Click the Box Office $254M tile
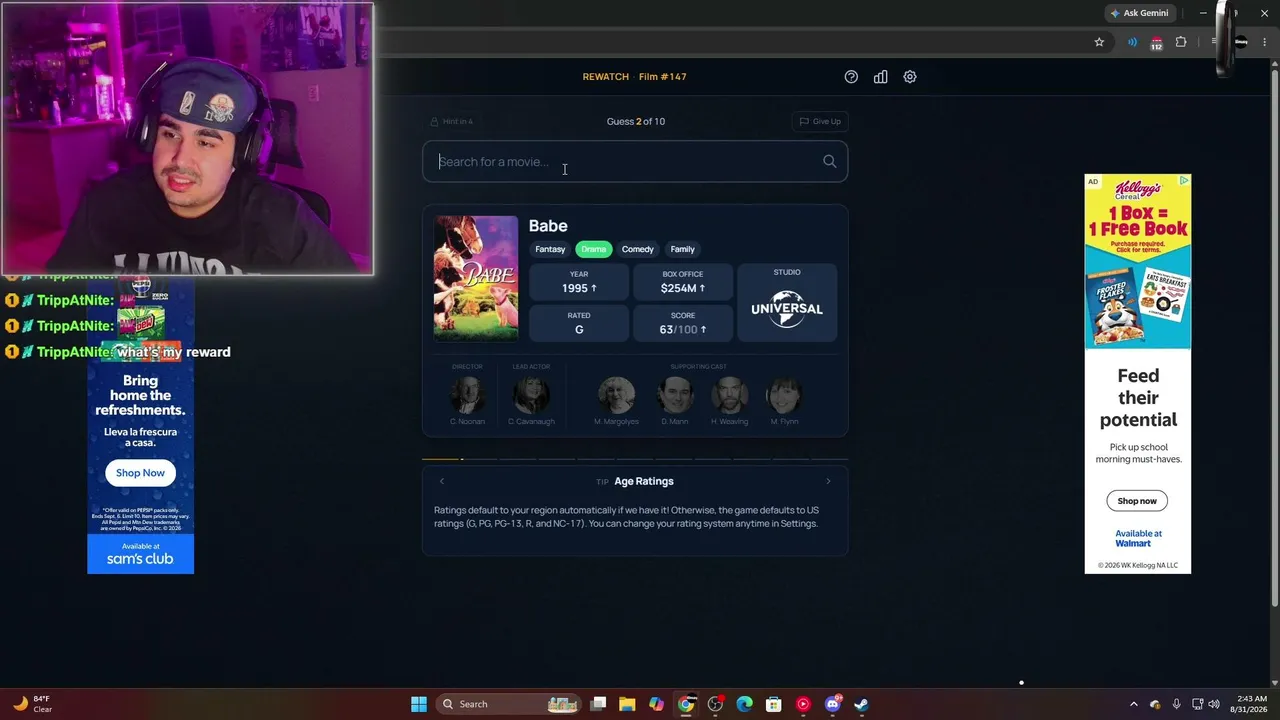 683,282
